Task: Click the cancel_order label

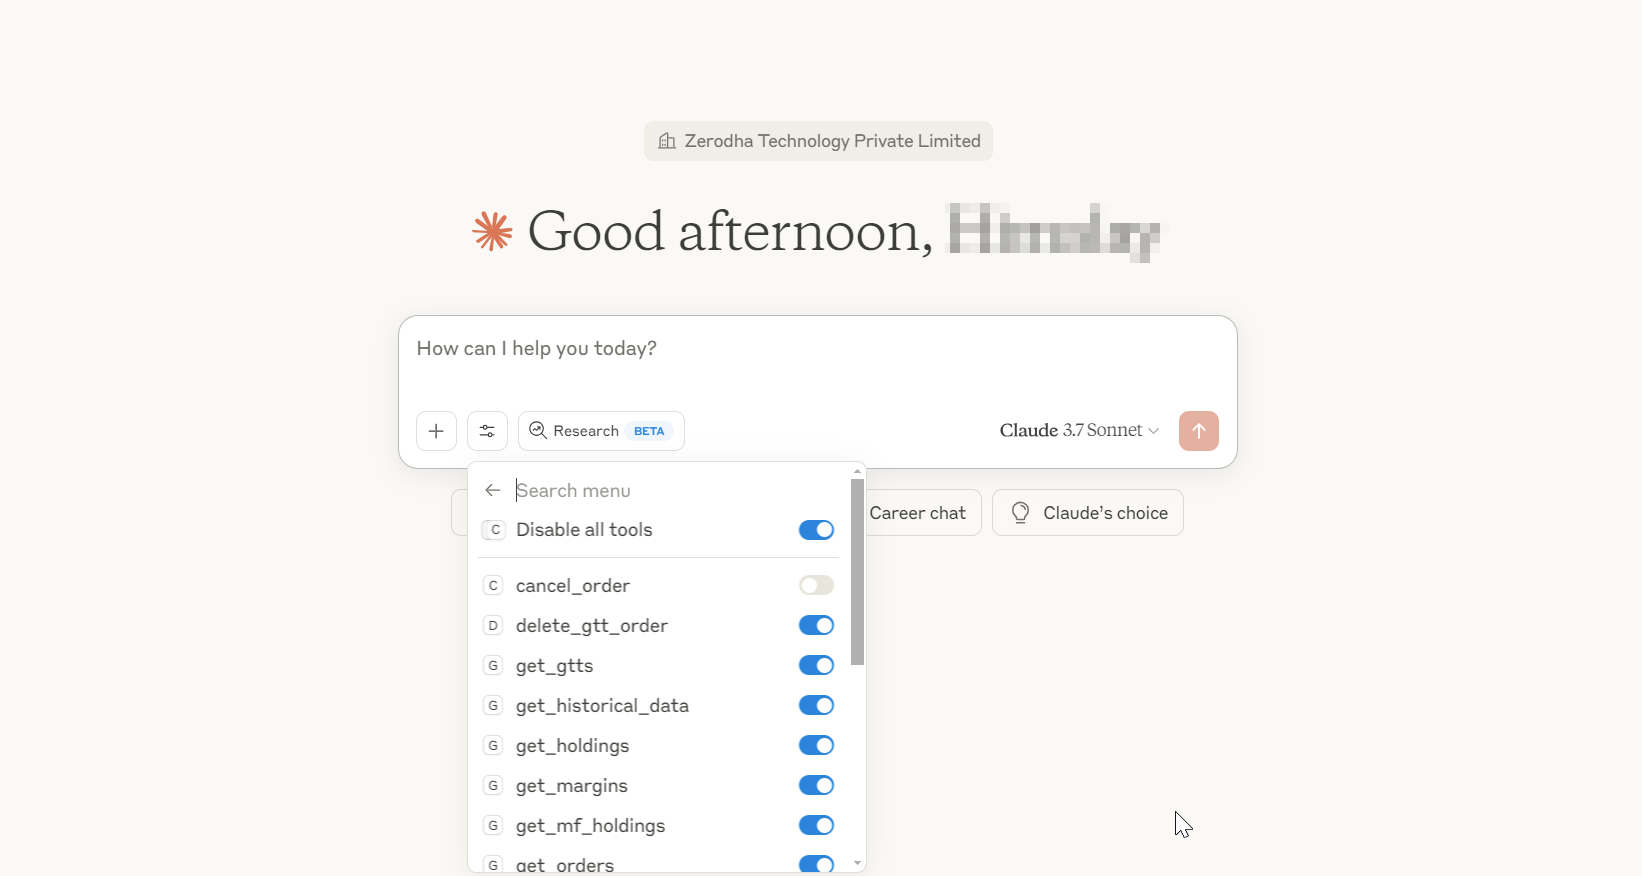Action: click(x=572, y=586)
